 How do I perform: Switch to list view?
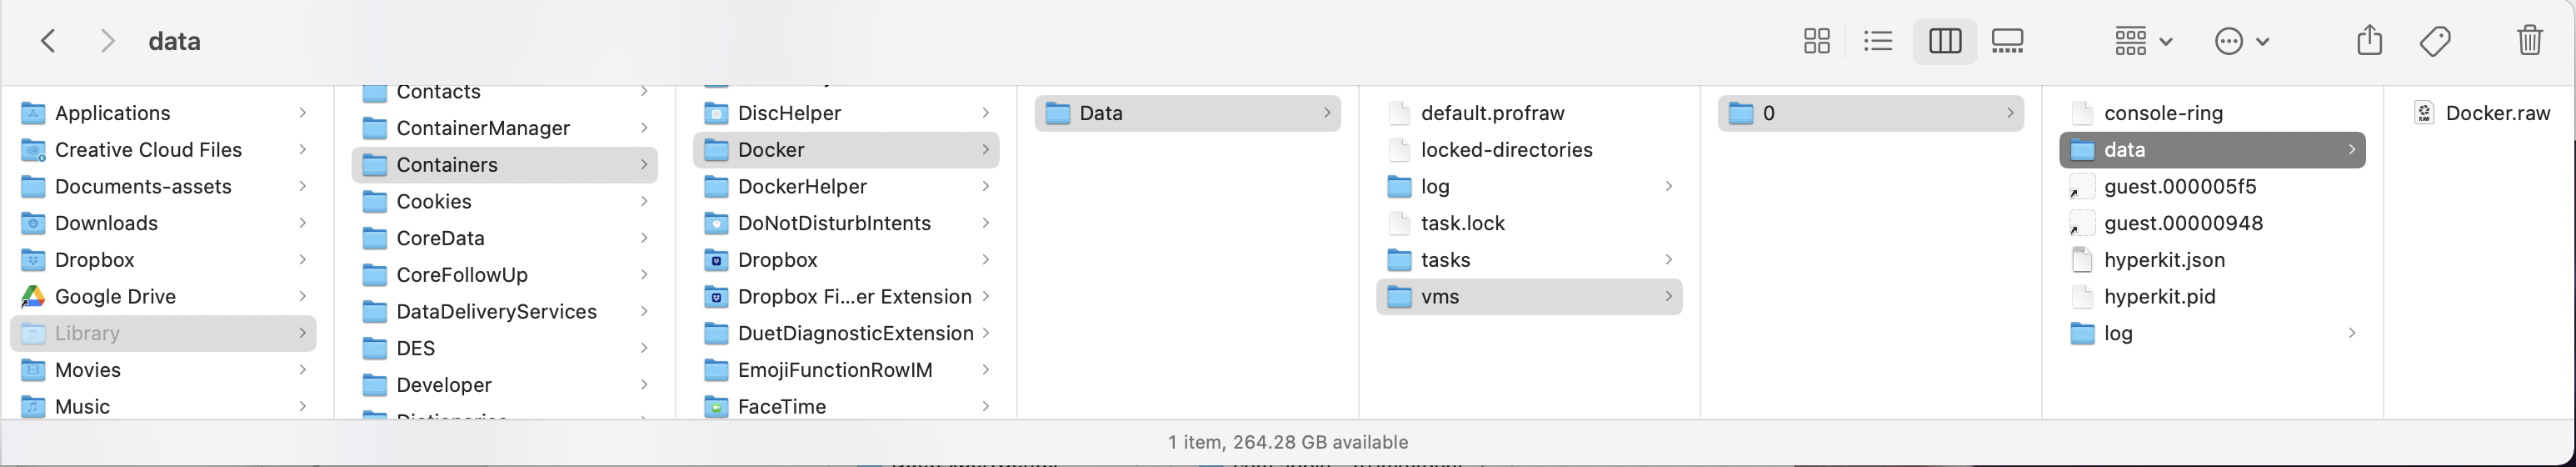pos(1878,41)
